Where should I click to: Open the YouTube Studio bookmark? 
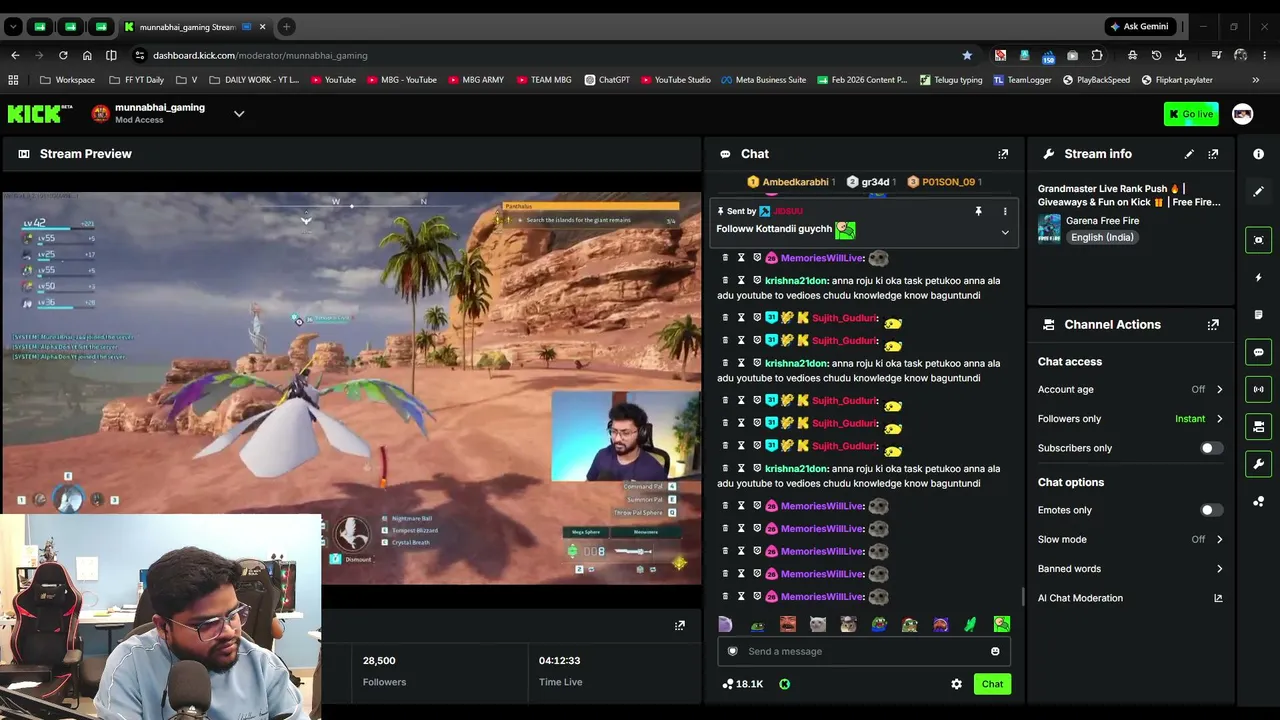(675, 80)
